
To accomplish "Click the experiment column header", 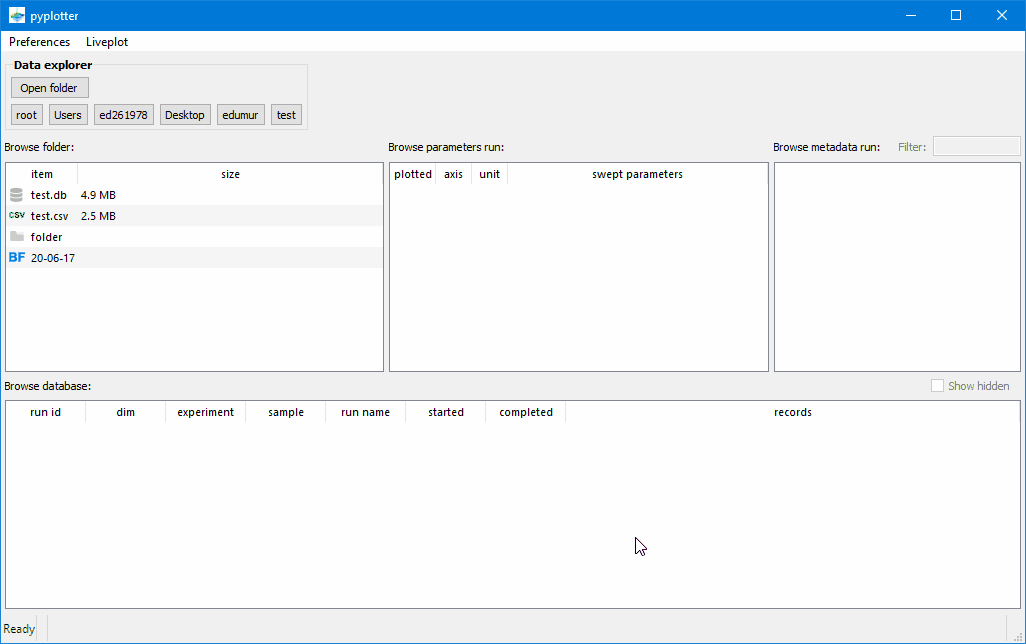I will [x=205, y=412].
